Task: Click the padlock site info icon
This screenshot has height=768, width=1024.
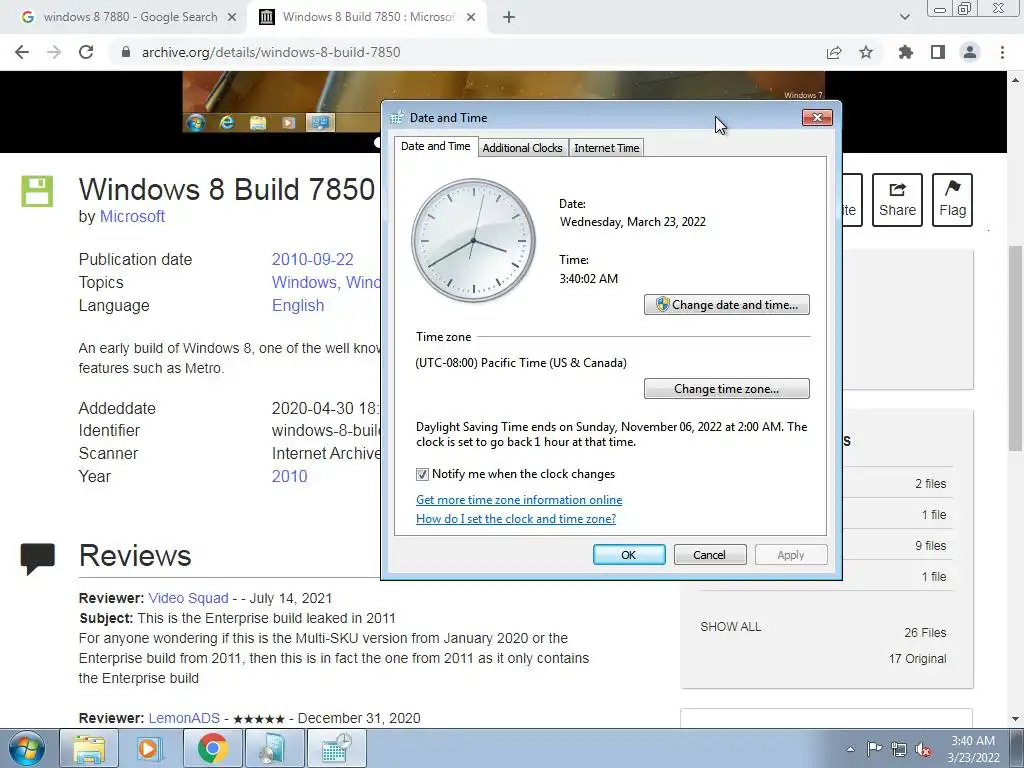Action: coord(126,52)
